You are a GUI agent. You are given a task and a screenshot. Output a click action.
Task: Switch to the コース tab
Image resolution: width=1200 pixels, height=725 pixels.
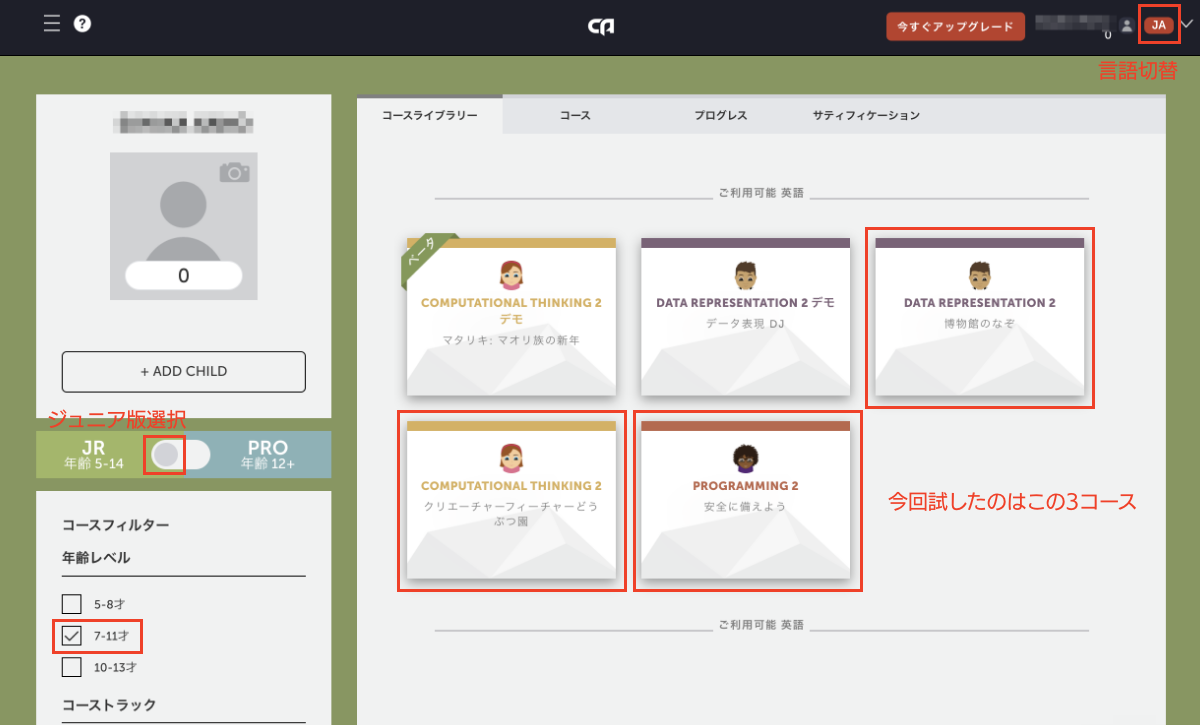(575, 115)
